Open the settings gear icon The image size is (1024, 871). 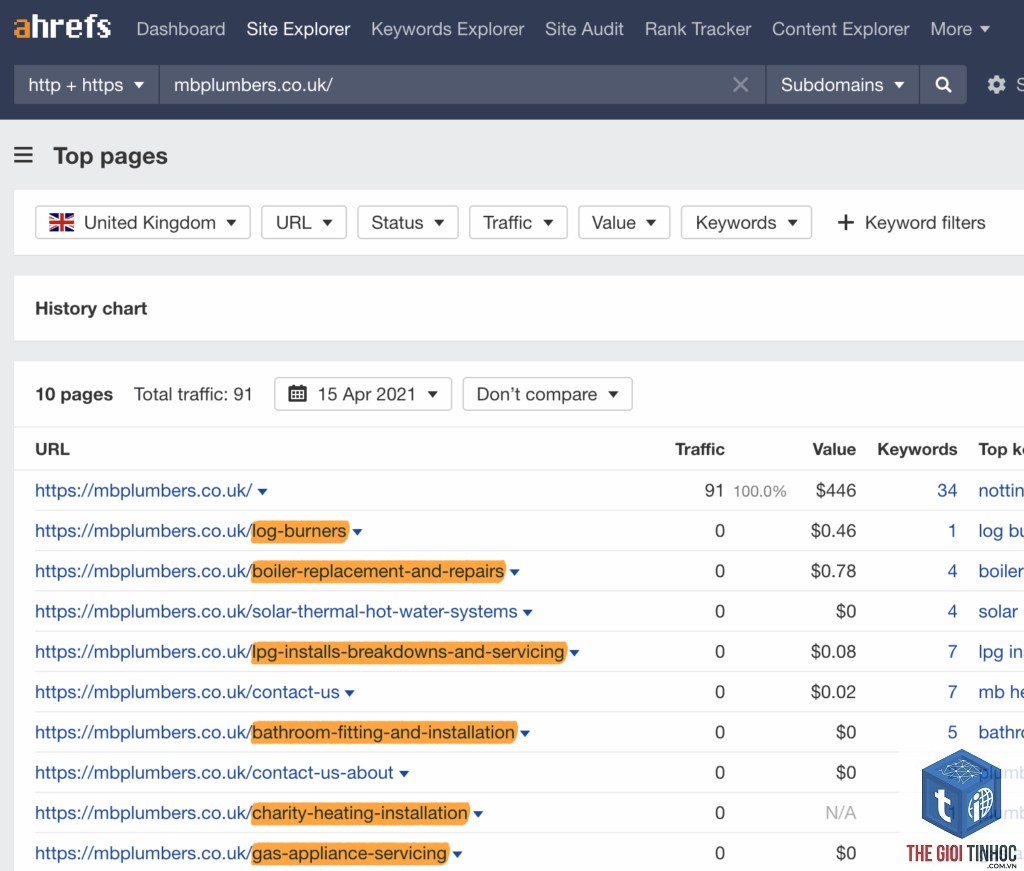pos(996,84)
